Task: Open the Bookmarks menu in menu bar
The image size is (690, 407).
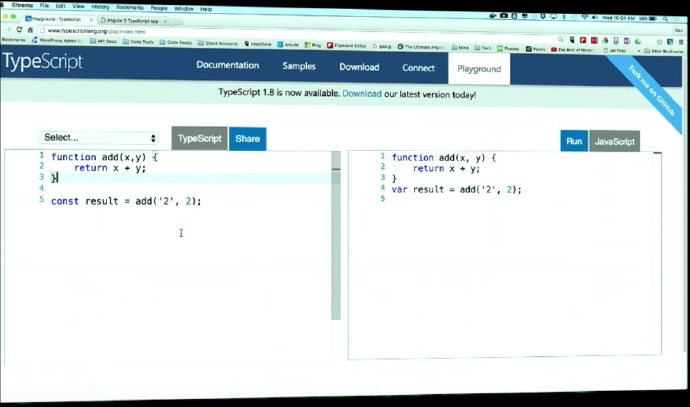Action: coord(130,7)
